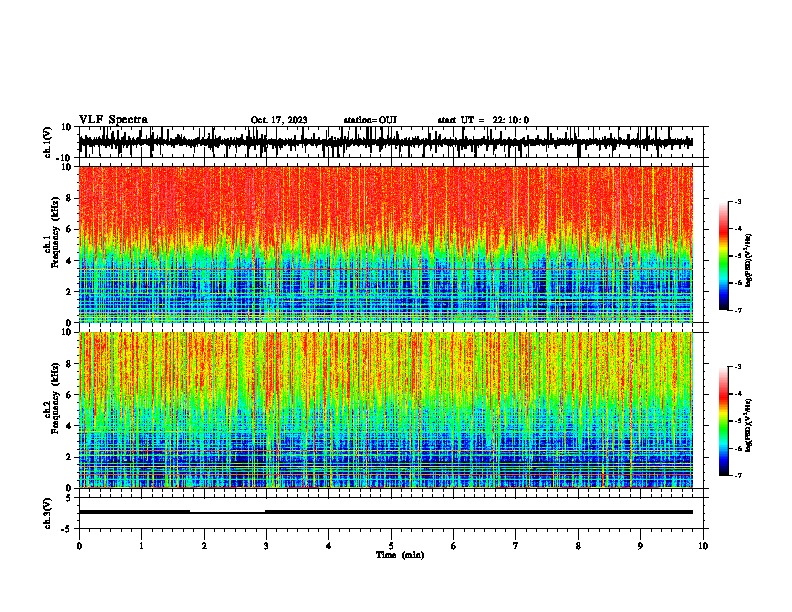792x612 pixels.
Task: Click time-axis tick label "4"
Action: click(329, 546)
